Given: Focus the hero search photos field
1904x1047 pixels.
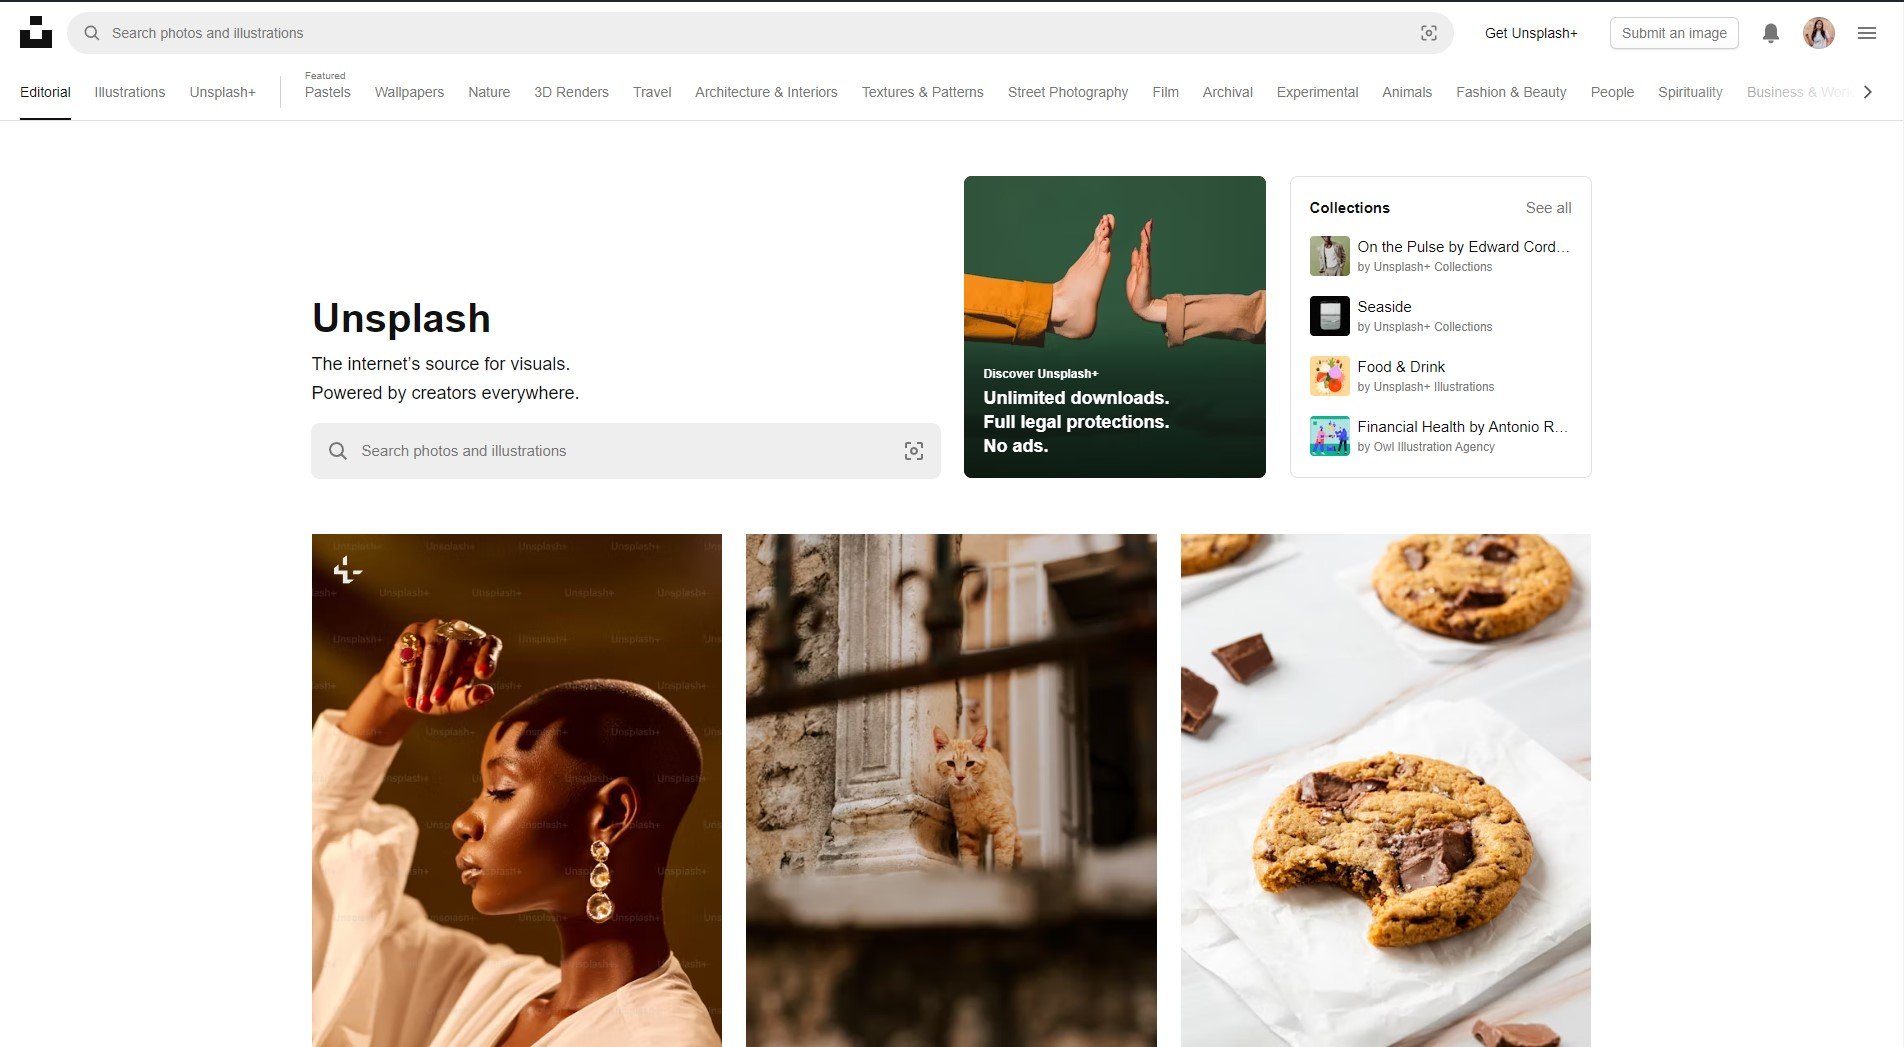Looking at the screenshot, I should point(625,451).
